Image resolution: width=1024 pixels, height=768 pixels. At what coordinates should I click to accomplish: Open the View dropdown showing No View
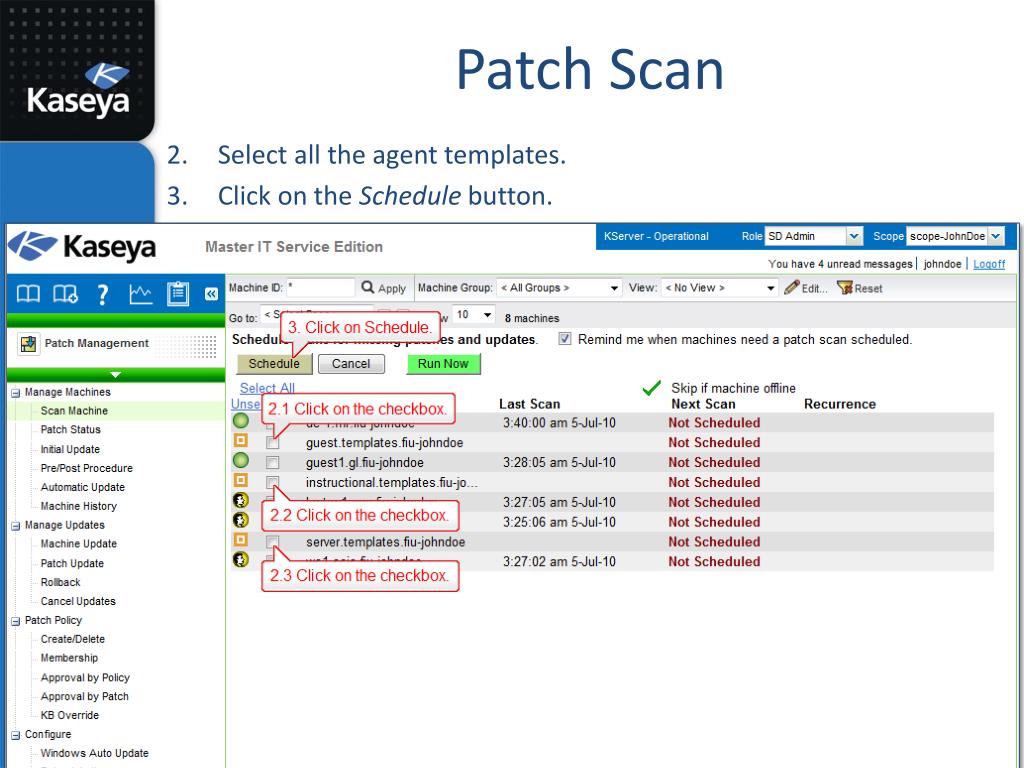[720, 288]
